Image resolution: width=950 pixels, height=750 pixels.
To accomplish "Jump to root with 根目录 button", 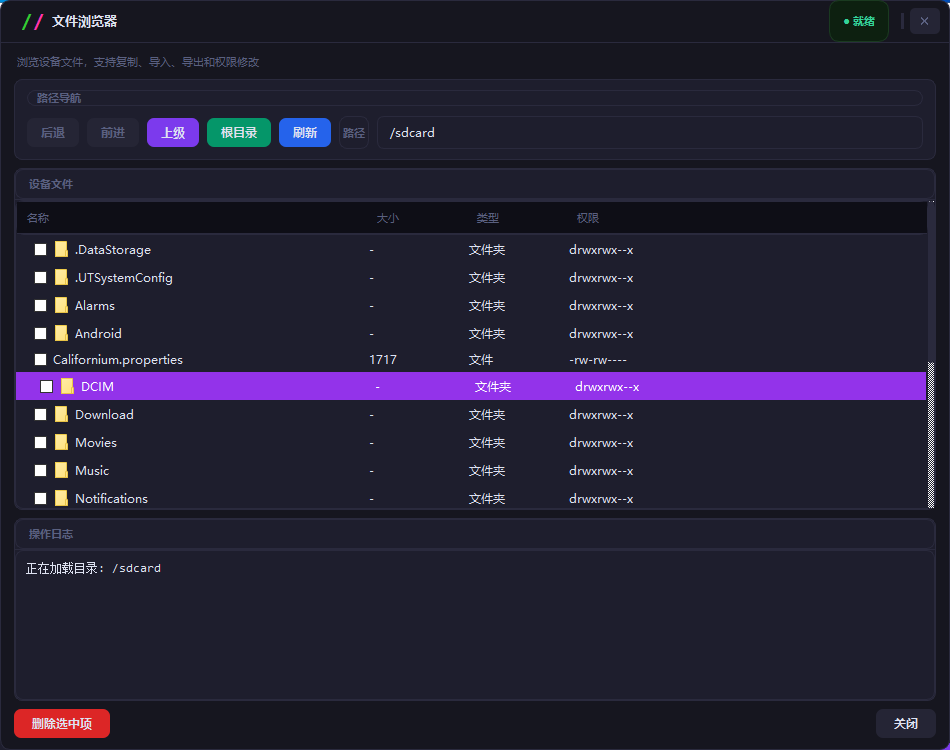I will [239, 133].
